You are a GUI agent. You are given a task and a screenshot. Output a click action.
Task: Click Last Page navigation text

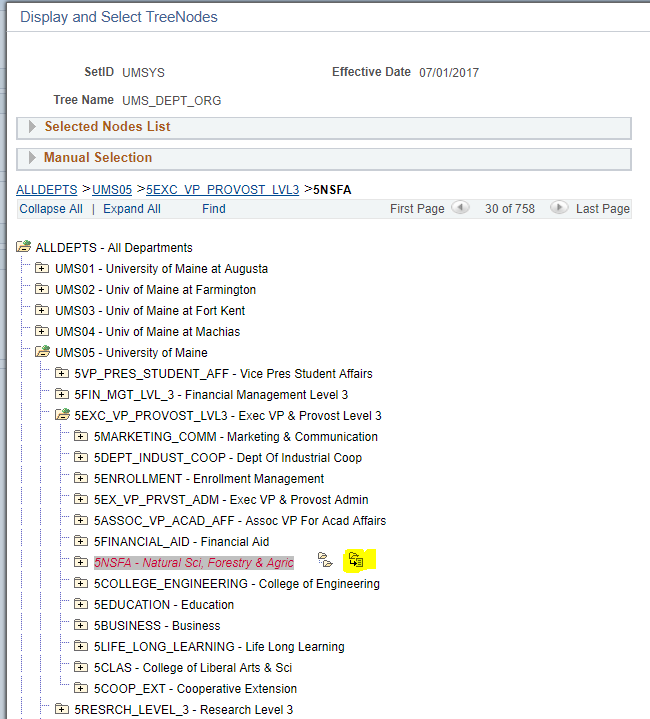tap(603, 209)
